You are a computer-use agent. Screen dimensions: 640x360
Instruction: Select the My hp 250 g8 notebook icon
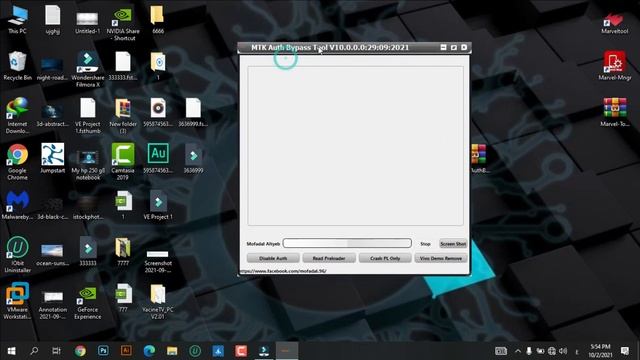pyautogui.click(x=88, y=165)
